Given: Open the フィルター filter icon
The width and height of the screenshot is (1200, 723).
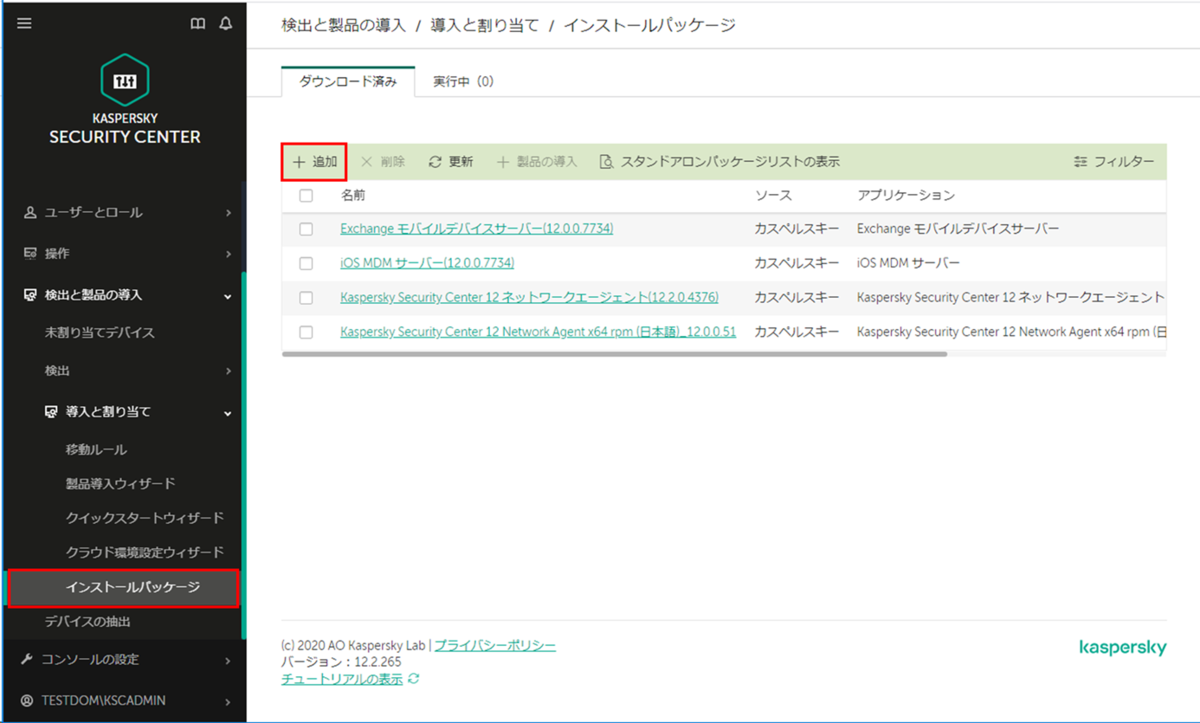Looking at the screenshot, I should 1081,160.
